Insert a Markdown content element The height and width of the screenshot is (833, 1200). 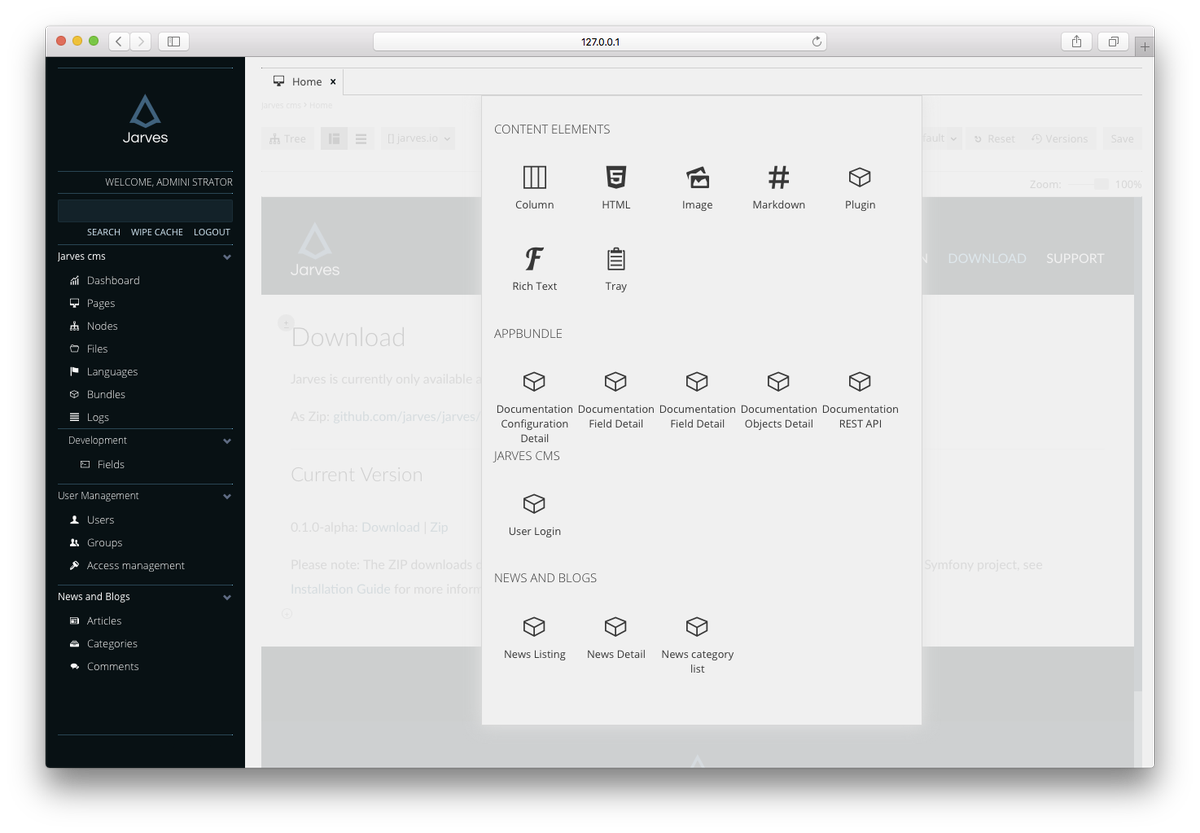(778, 188)
